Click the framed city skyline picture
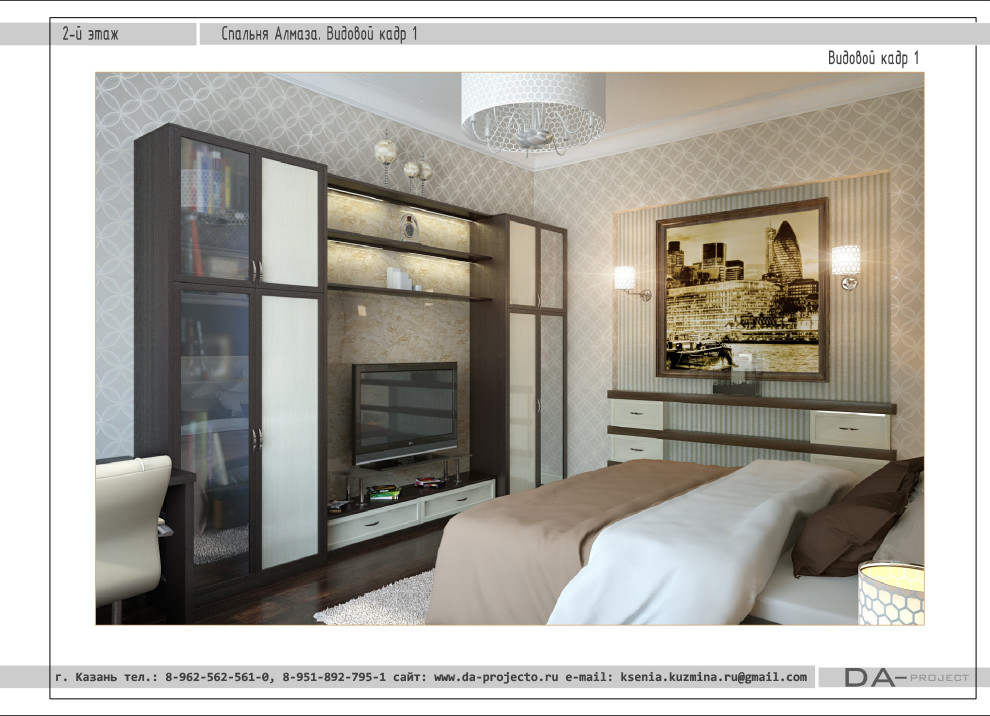Viewport: 990px width, 716px height. [741, 289]
